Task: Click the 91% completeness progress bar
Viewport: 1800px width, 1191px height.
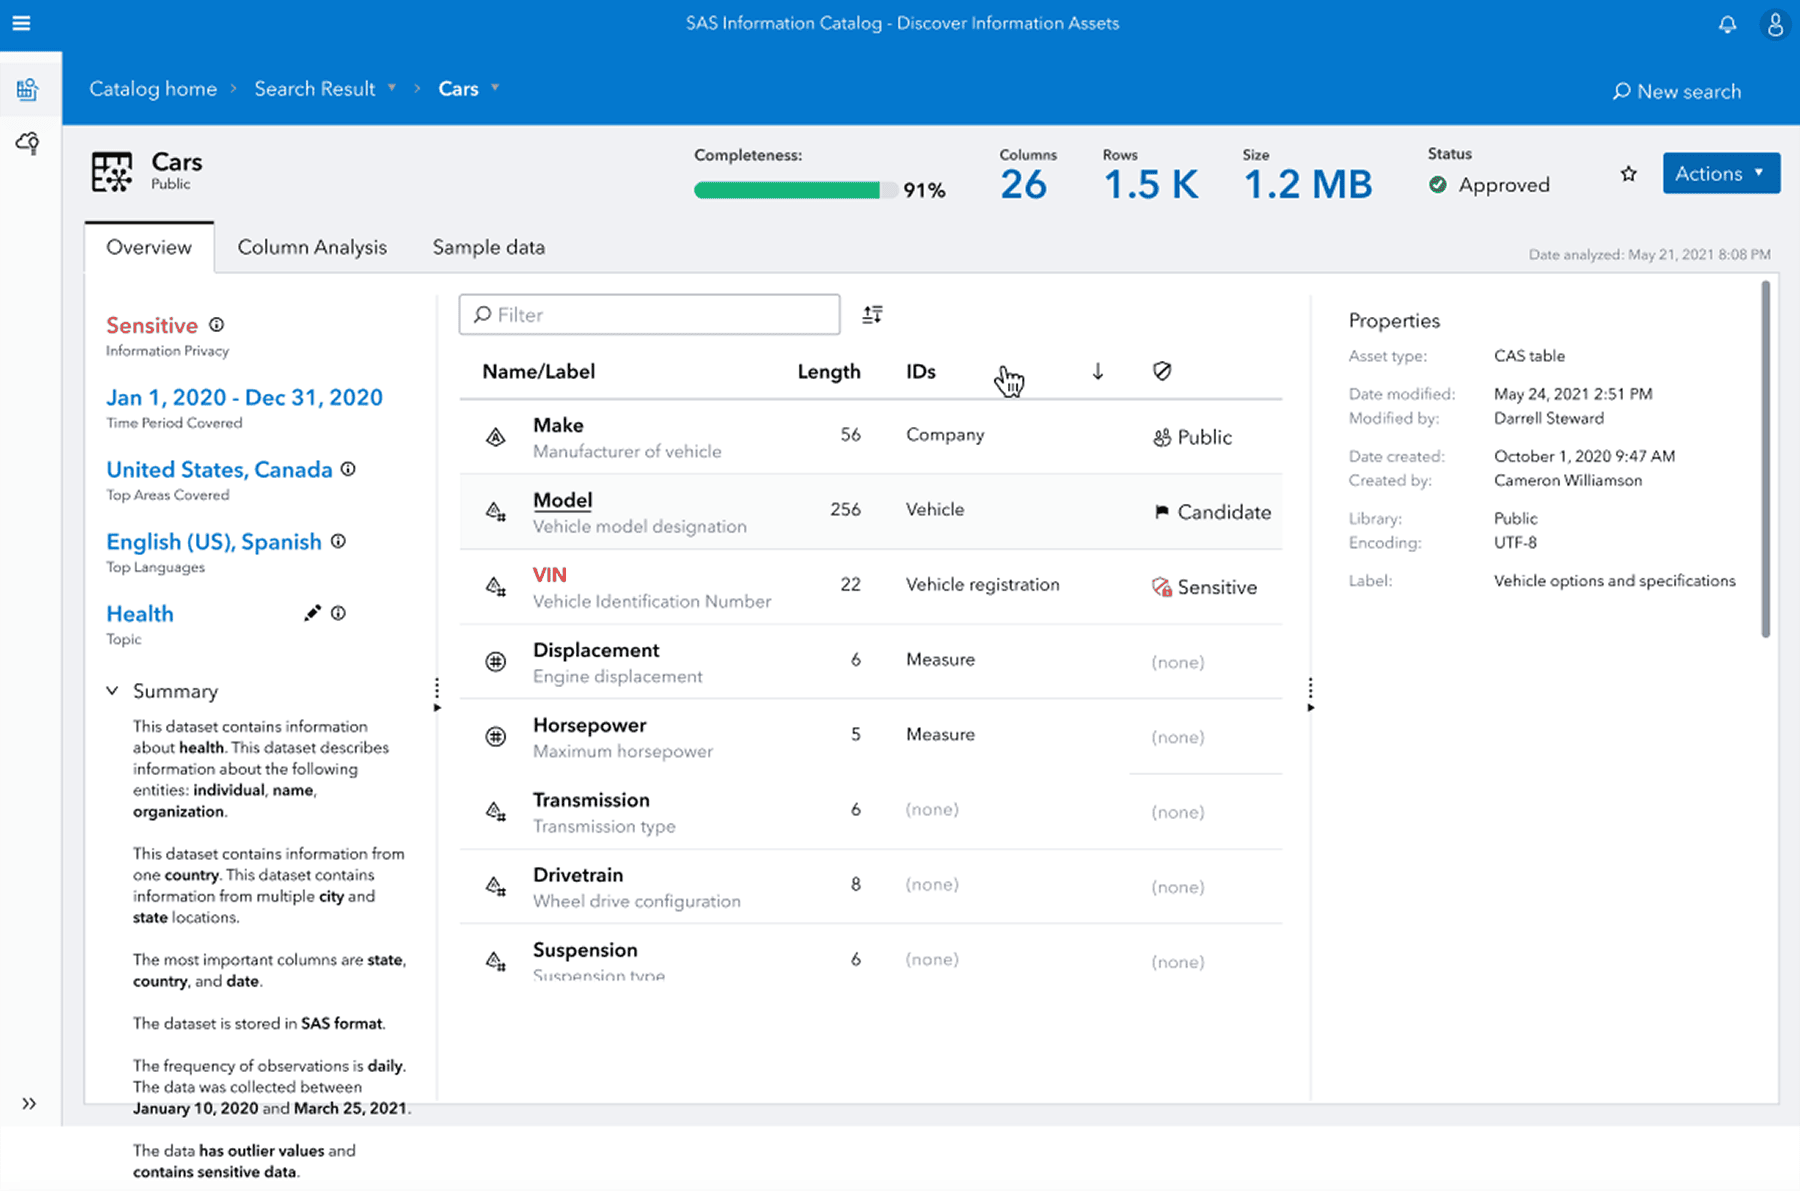Action: (793, 189)
